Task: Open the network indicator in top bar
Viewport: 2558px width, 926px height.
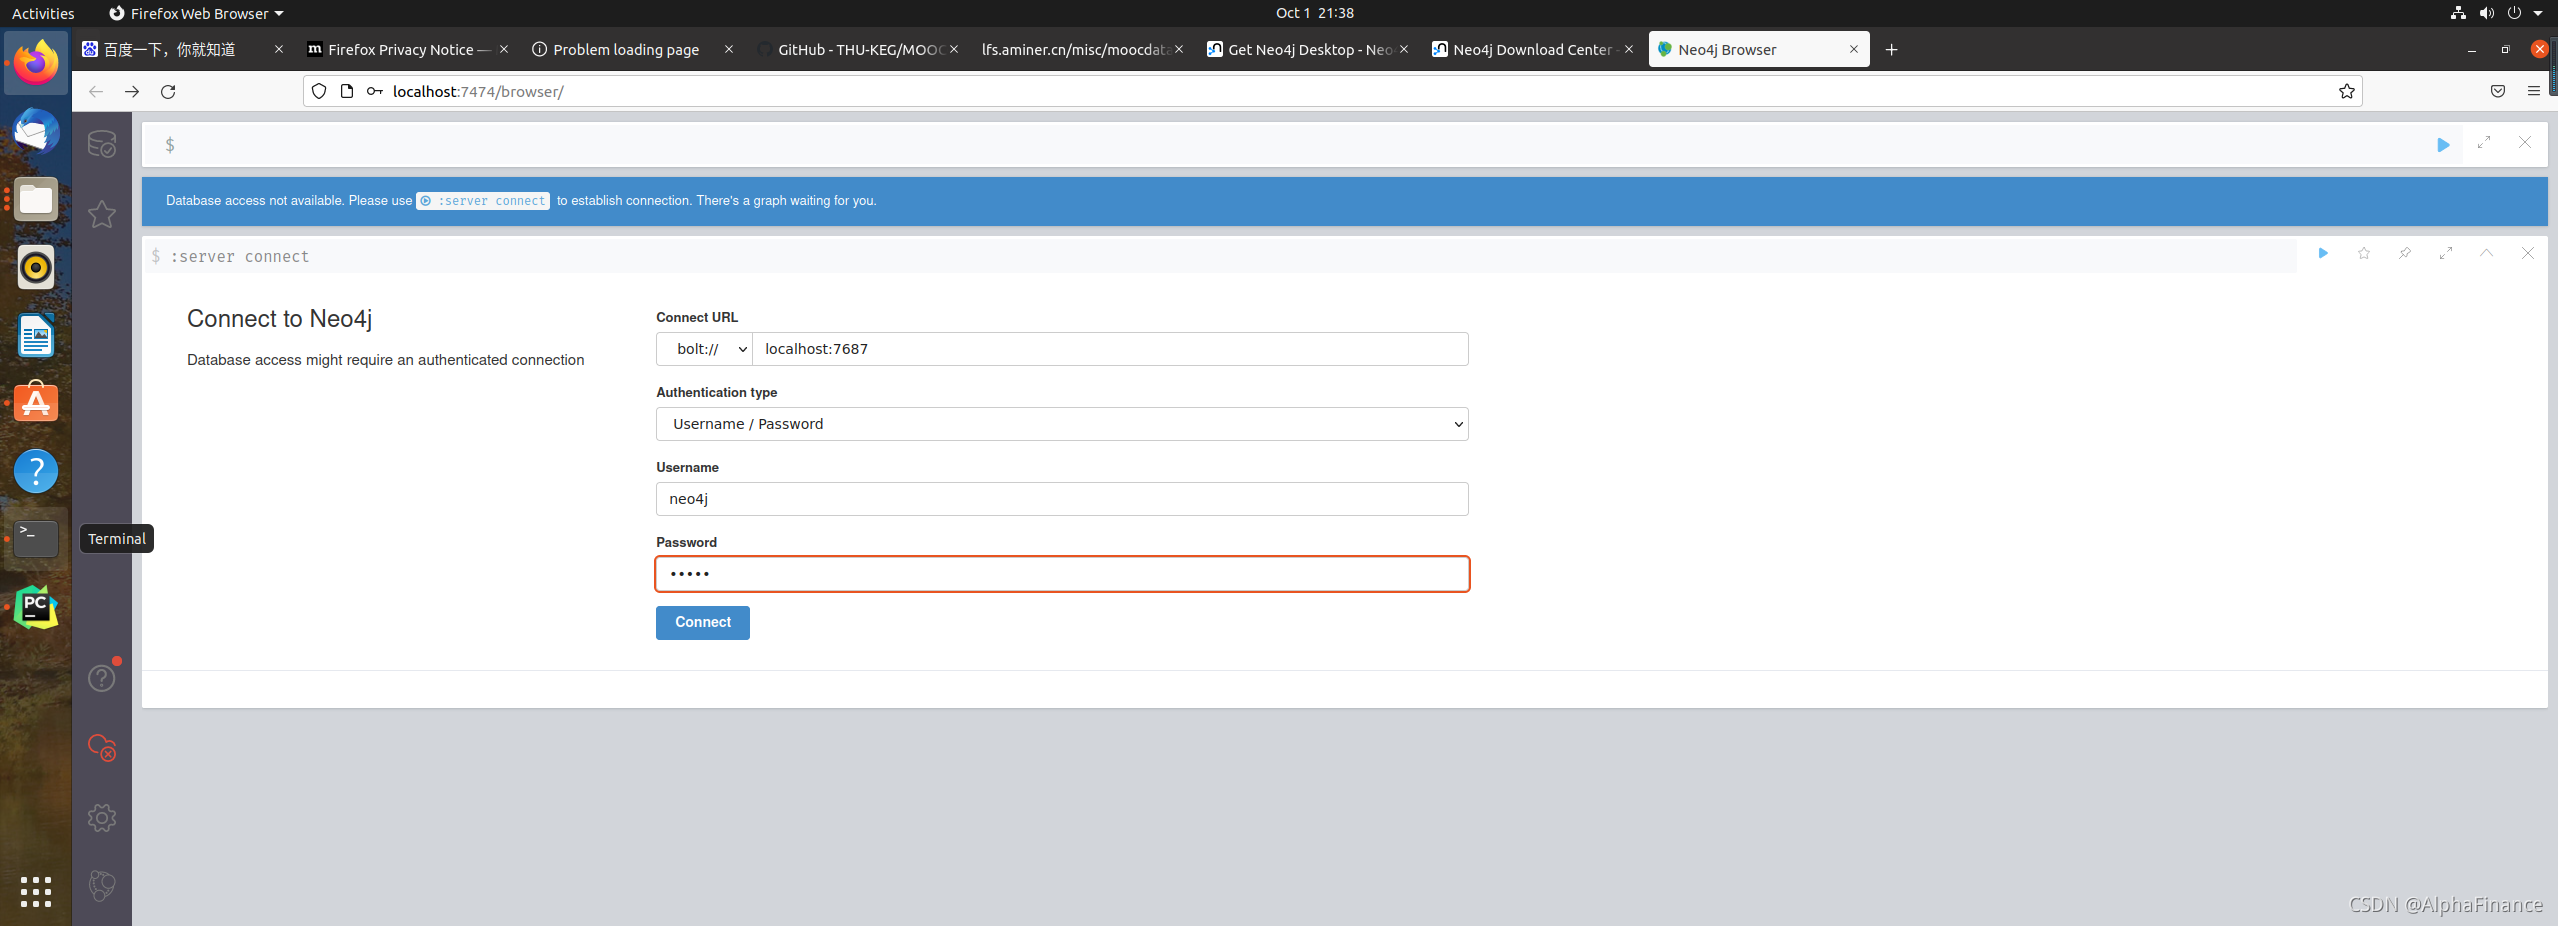Action: [2458, 13]
